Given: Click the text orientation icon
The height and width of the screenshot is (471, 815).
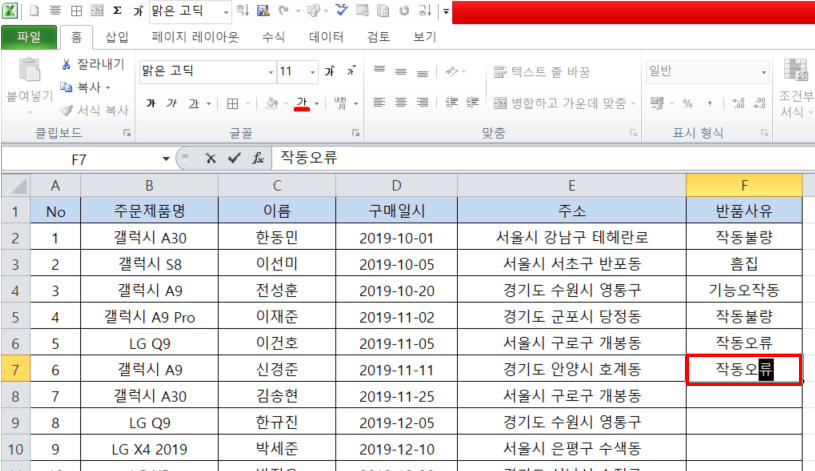Looking at the screenshot, I should pyautogui.click(x=452, y=71).
